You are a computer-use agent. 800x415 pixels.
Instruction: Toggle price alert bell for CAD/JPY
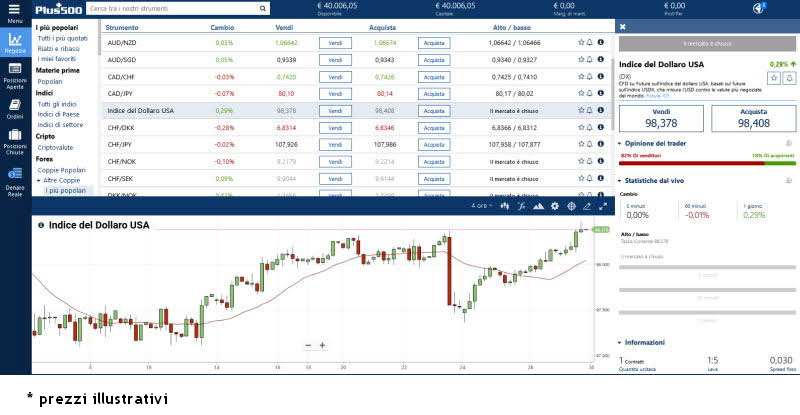click(590, 93)
